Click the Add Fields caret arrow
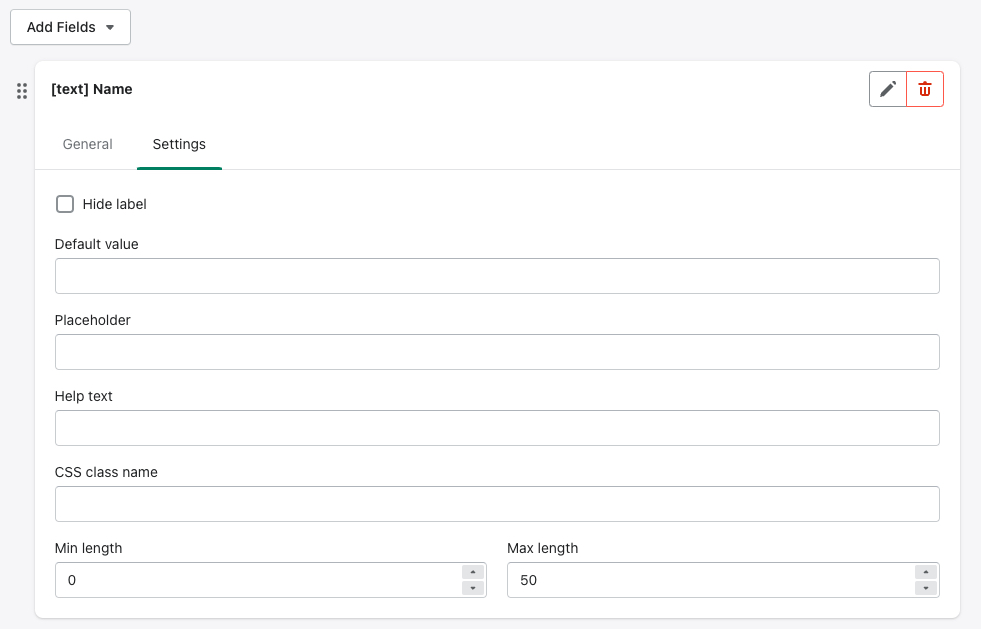The image size is (981, 629). (110, 28)
